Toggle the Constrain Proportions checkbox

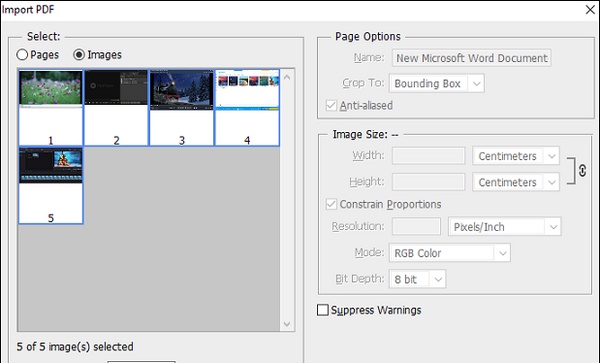pos(331,204)
